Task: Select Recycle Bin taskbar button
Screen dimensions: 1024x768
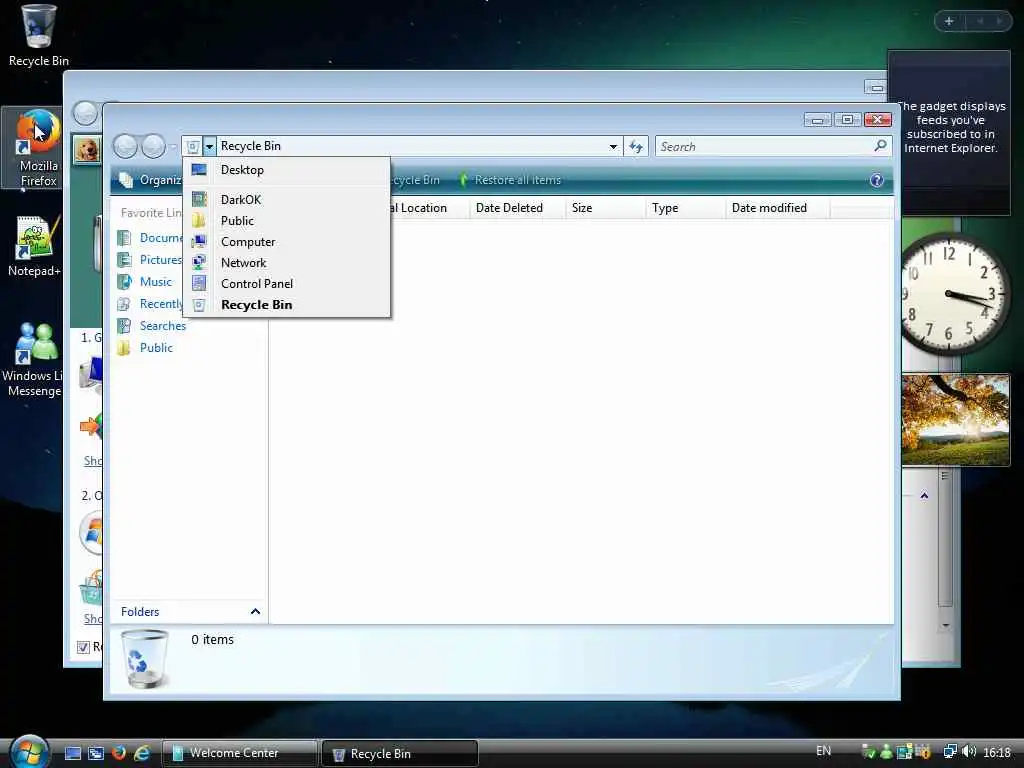Action: point(400,754)
